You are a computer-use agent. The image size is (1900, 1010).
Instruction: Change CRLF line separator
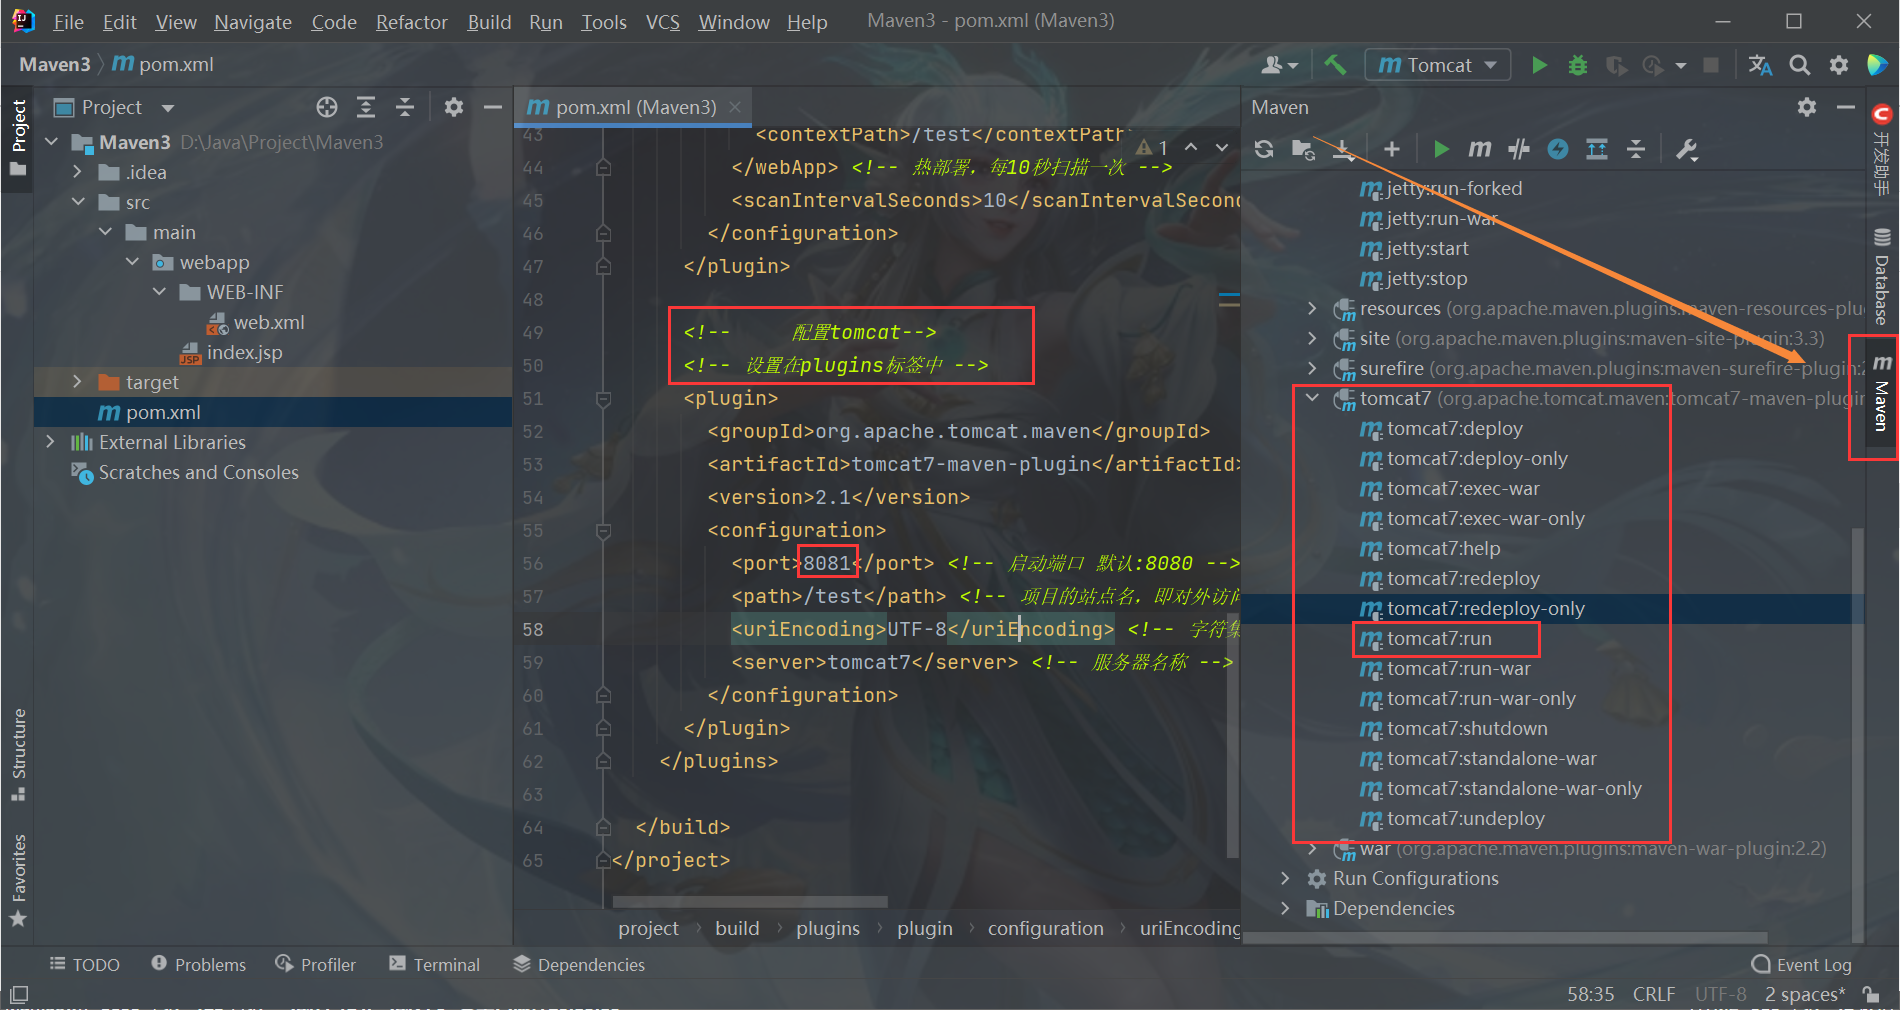point(1654,994)
